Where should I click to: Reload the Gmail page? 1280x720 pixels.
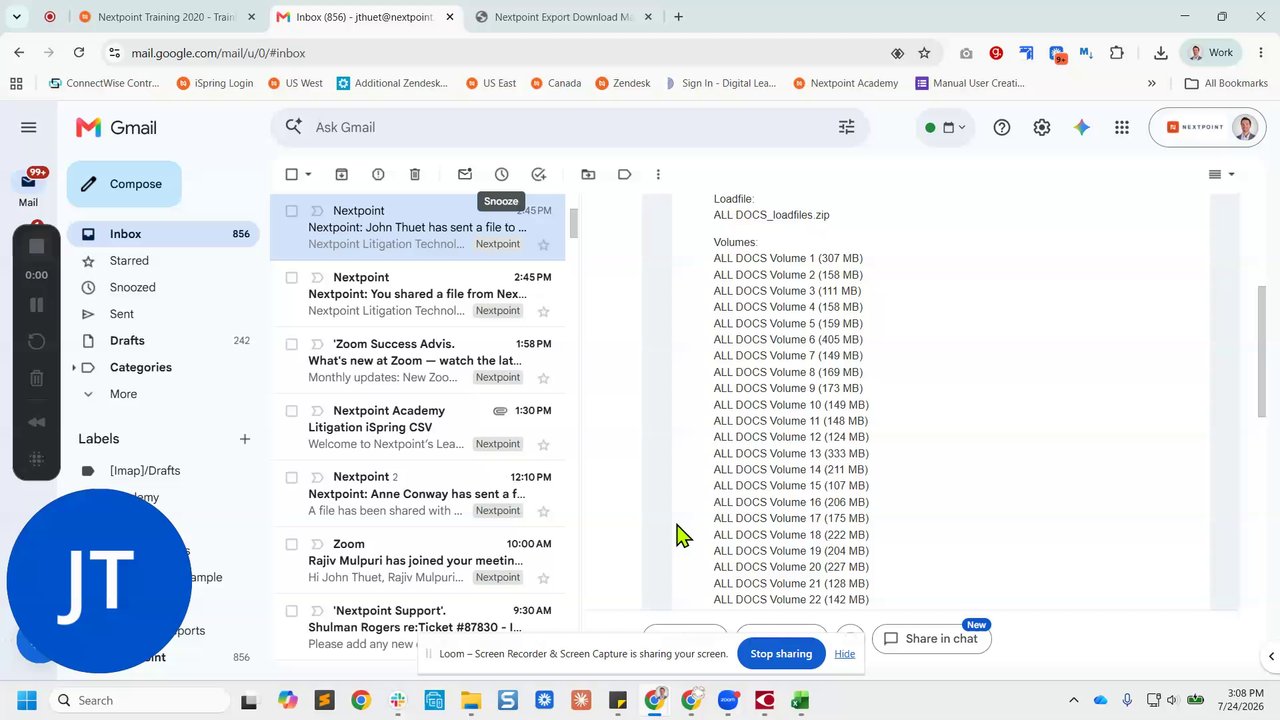tap(79, 53)
